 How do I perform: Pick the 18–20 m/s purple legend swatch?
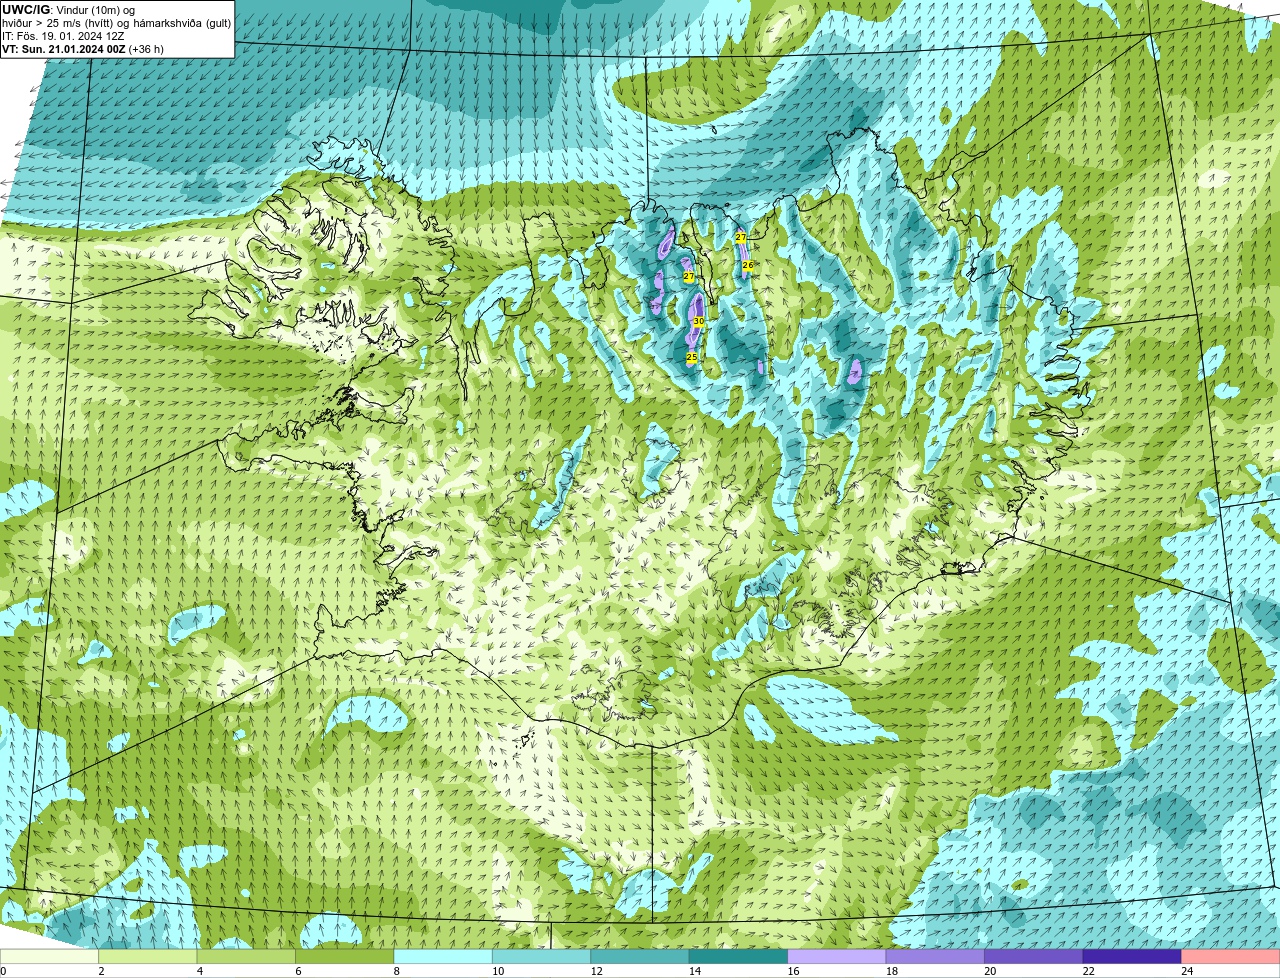[x=935, y=957]
